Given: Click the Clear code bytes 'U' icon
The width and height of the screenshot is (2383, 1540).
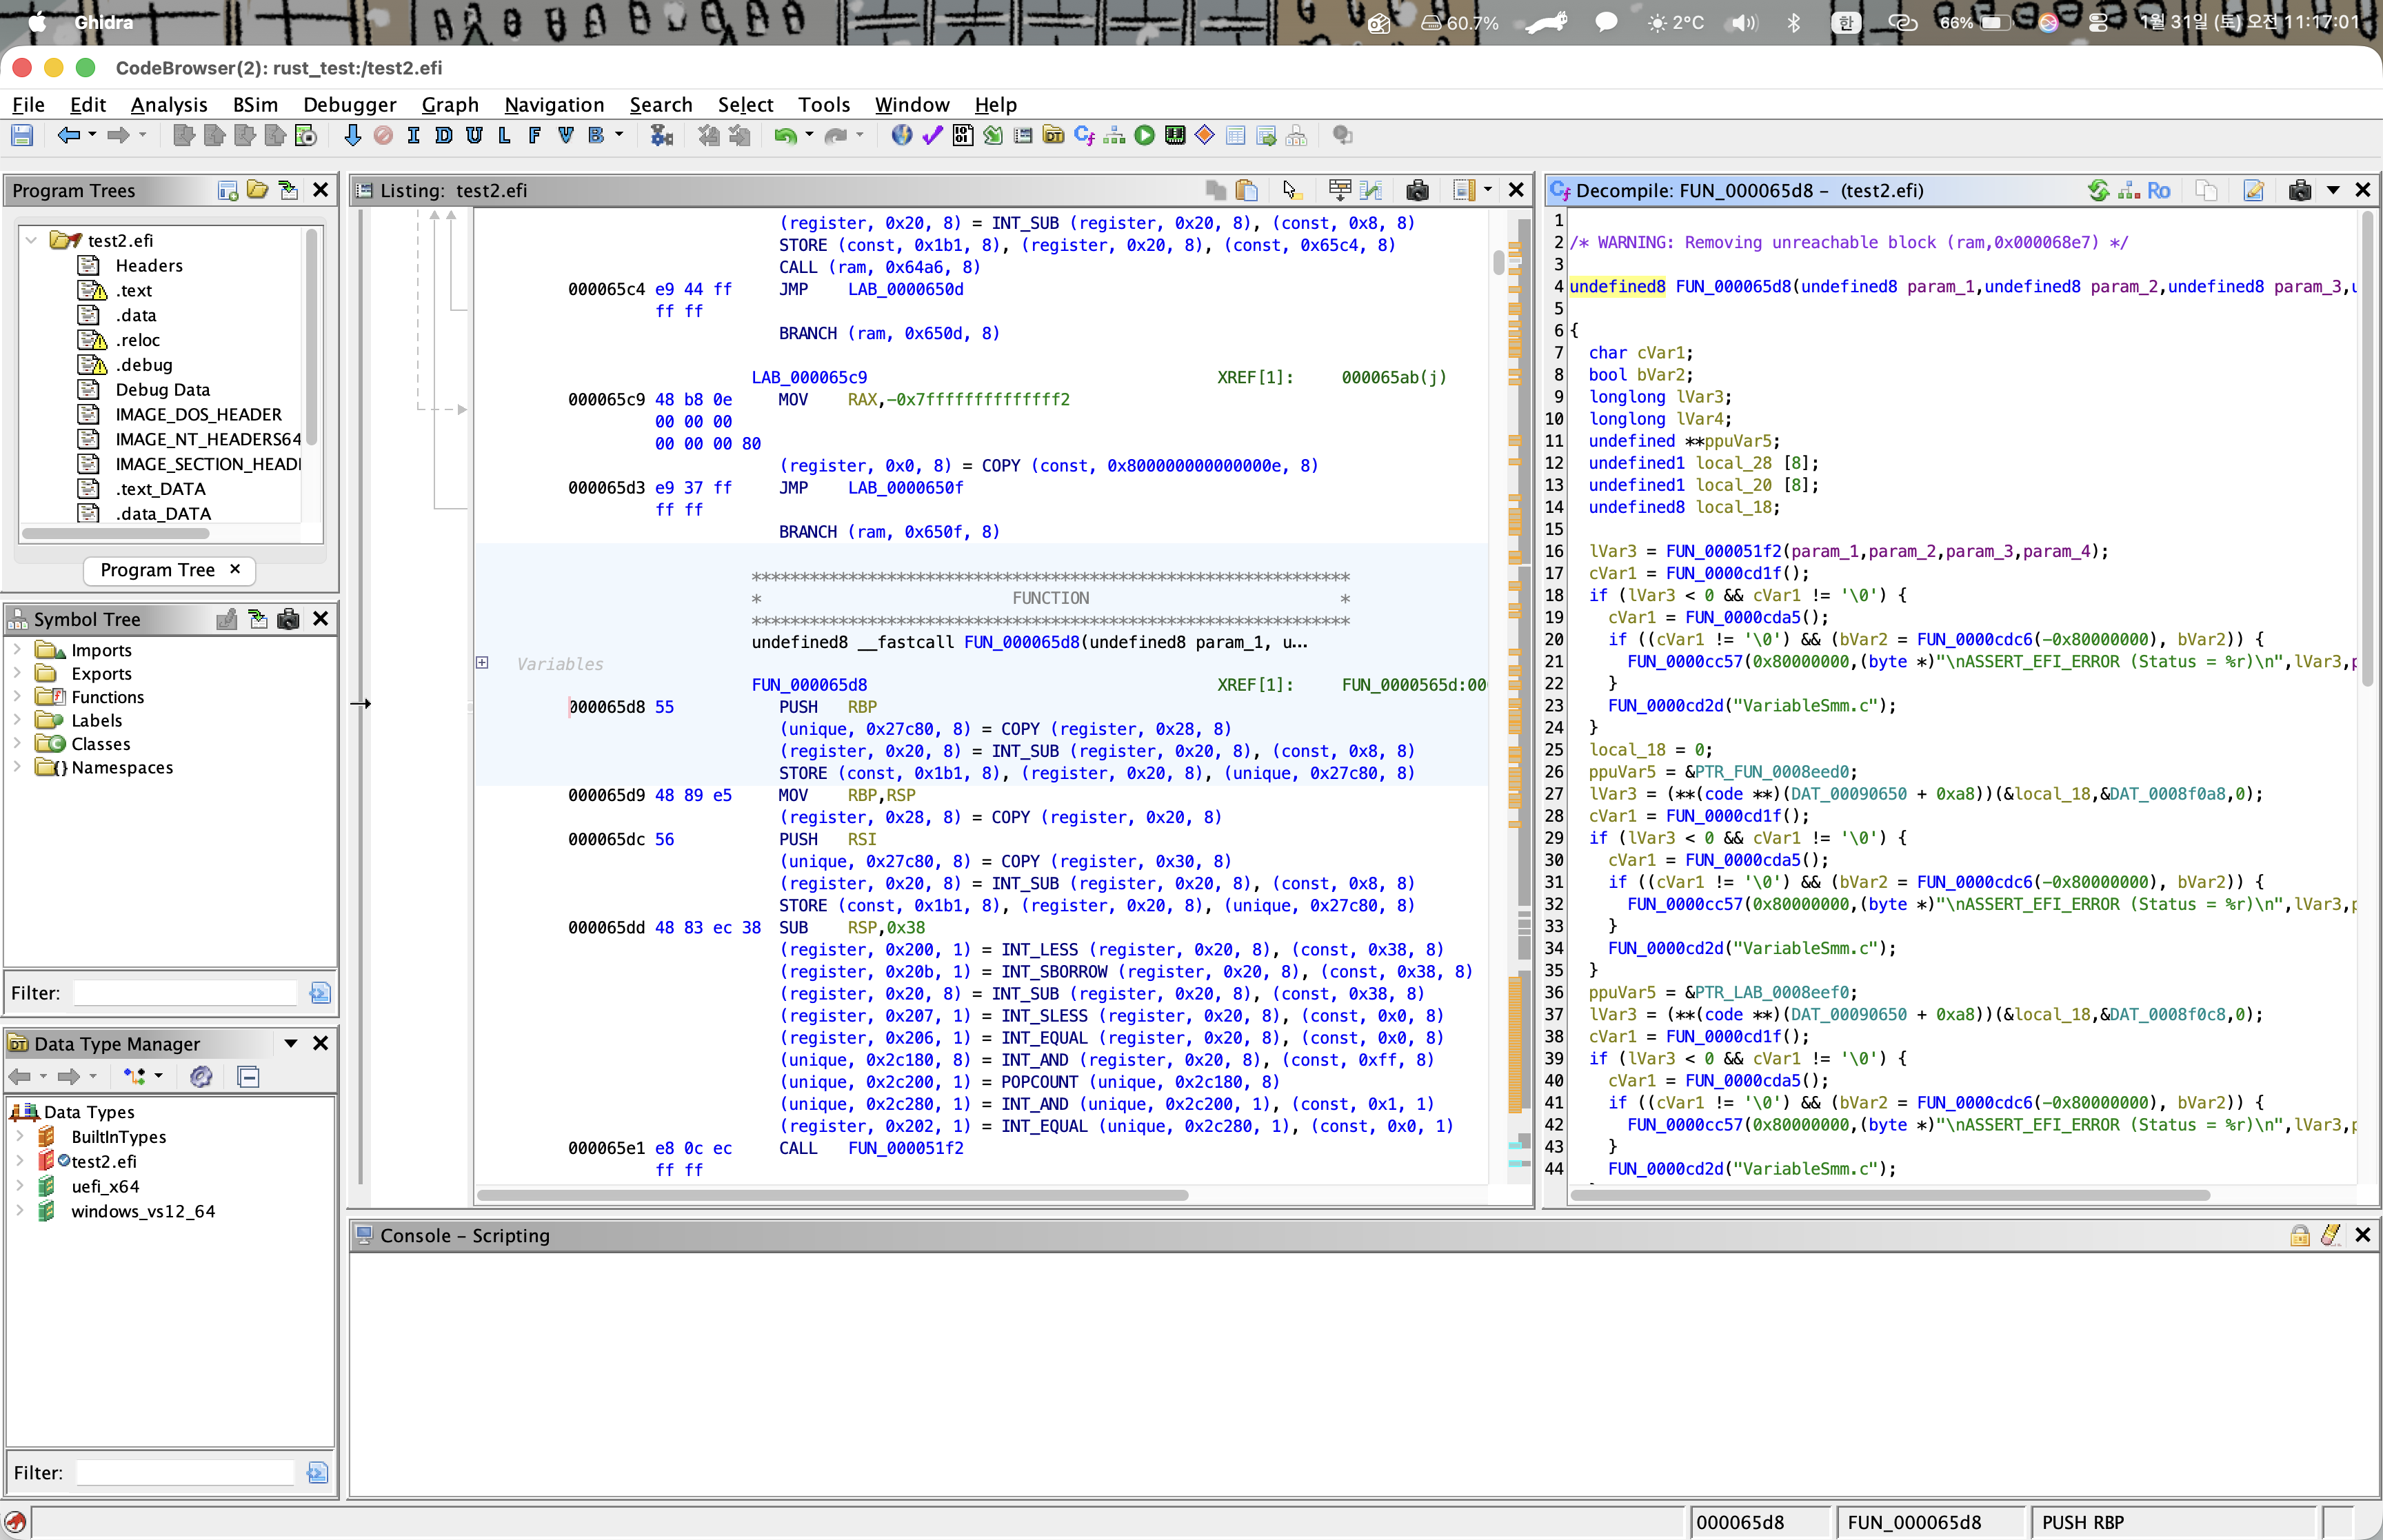Looking at the screenshot, I should pos(474,136).
